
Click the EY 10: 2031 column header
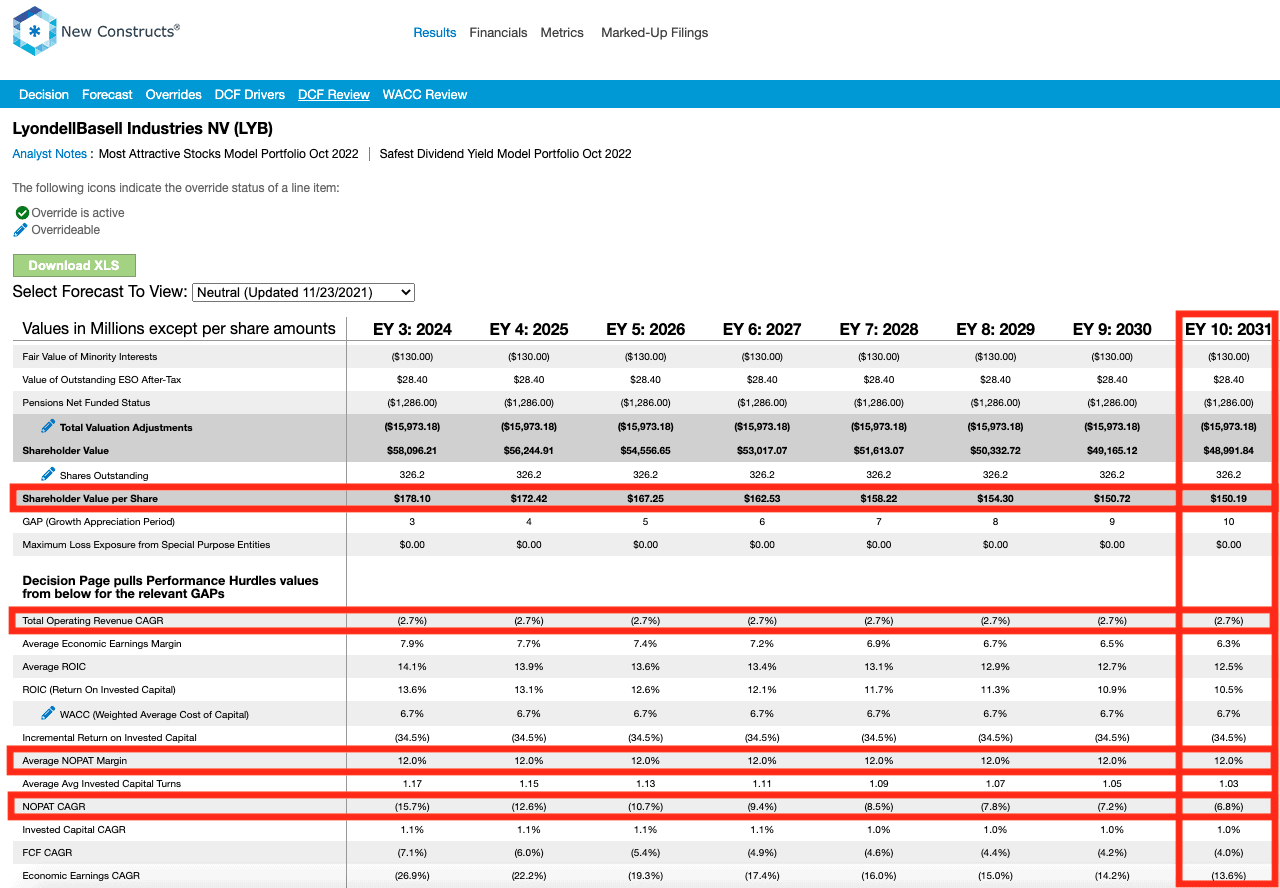(1228, 329)
